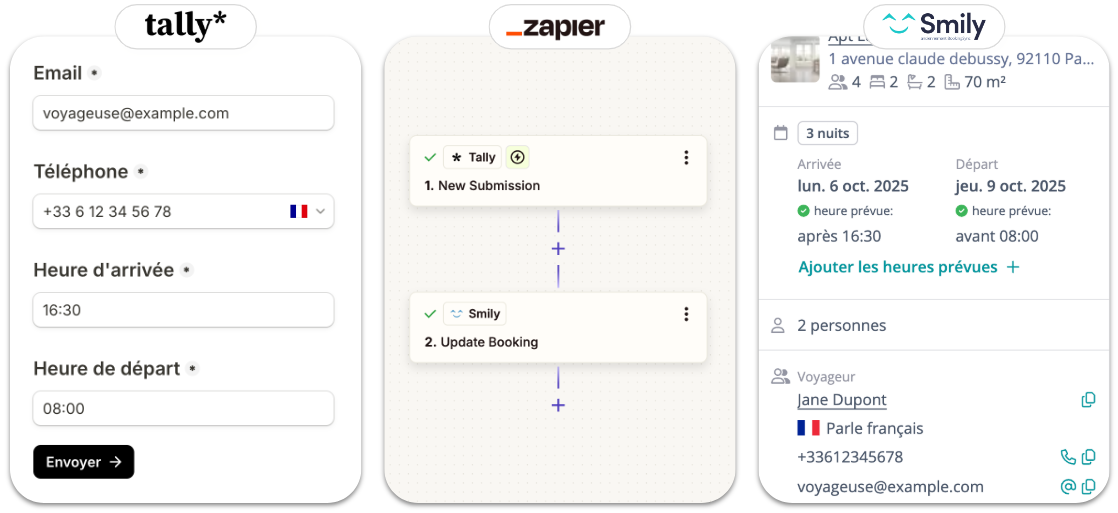
Task: Copy the traveler phone number
Action: click(1088, 457)
